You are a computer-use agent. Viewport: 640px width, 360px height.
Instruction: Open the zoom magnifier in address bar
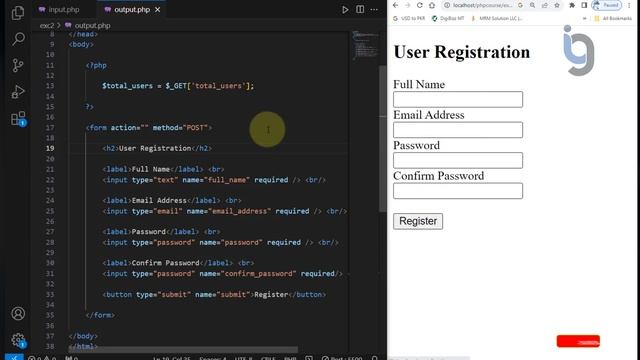533,5
